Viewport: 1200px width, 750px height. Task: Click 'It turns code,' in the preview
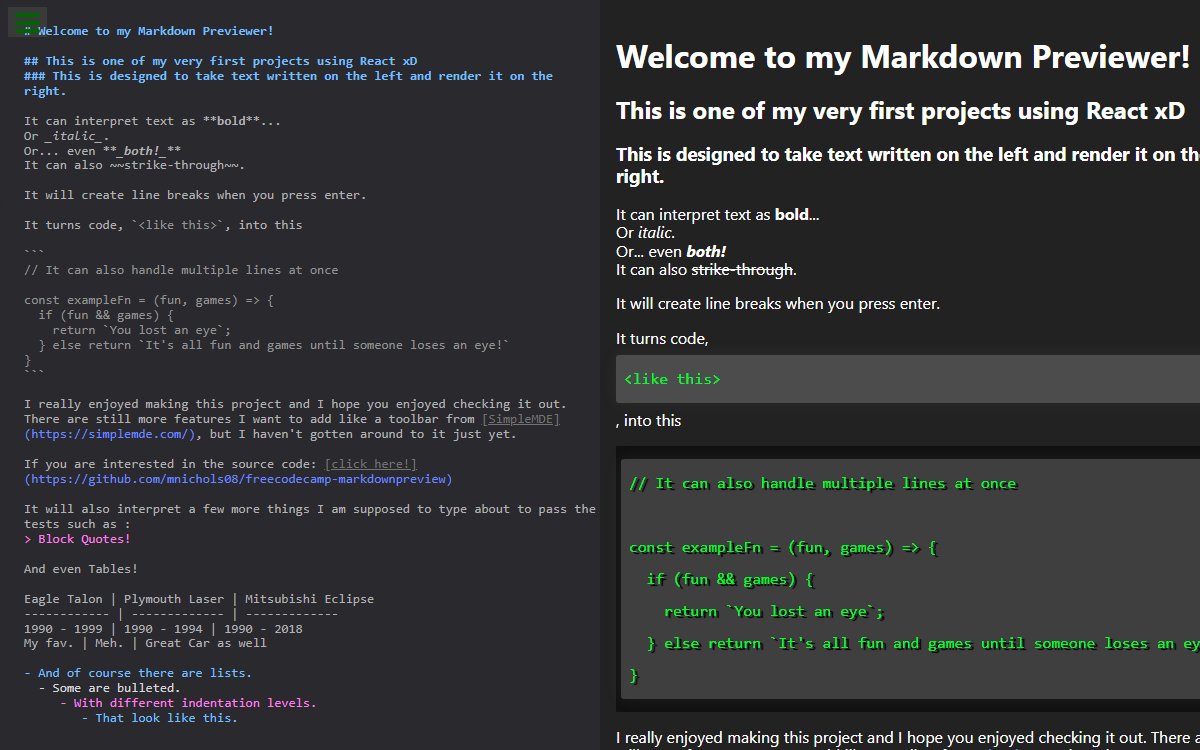click(x=662, y=339)
